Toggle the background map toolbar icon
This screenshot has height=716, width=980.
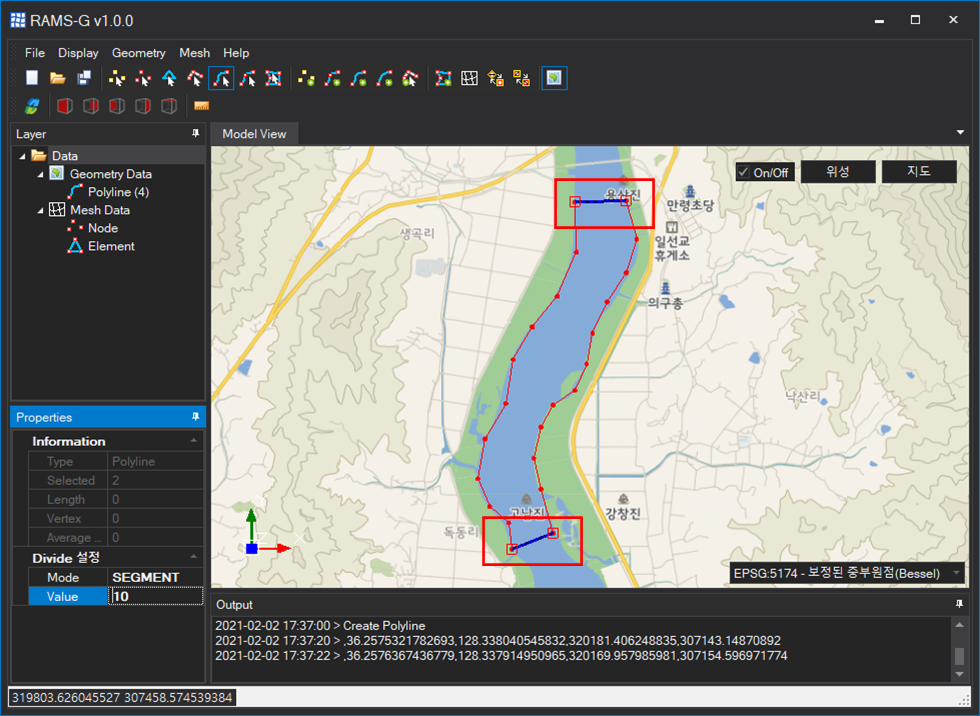tap(554, 78)
